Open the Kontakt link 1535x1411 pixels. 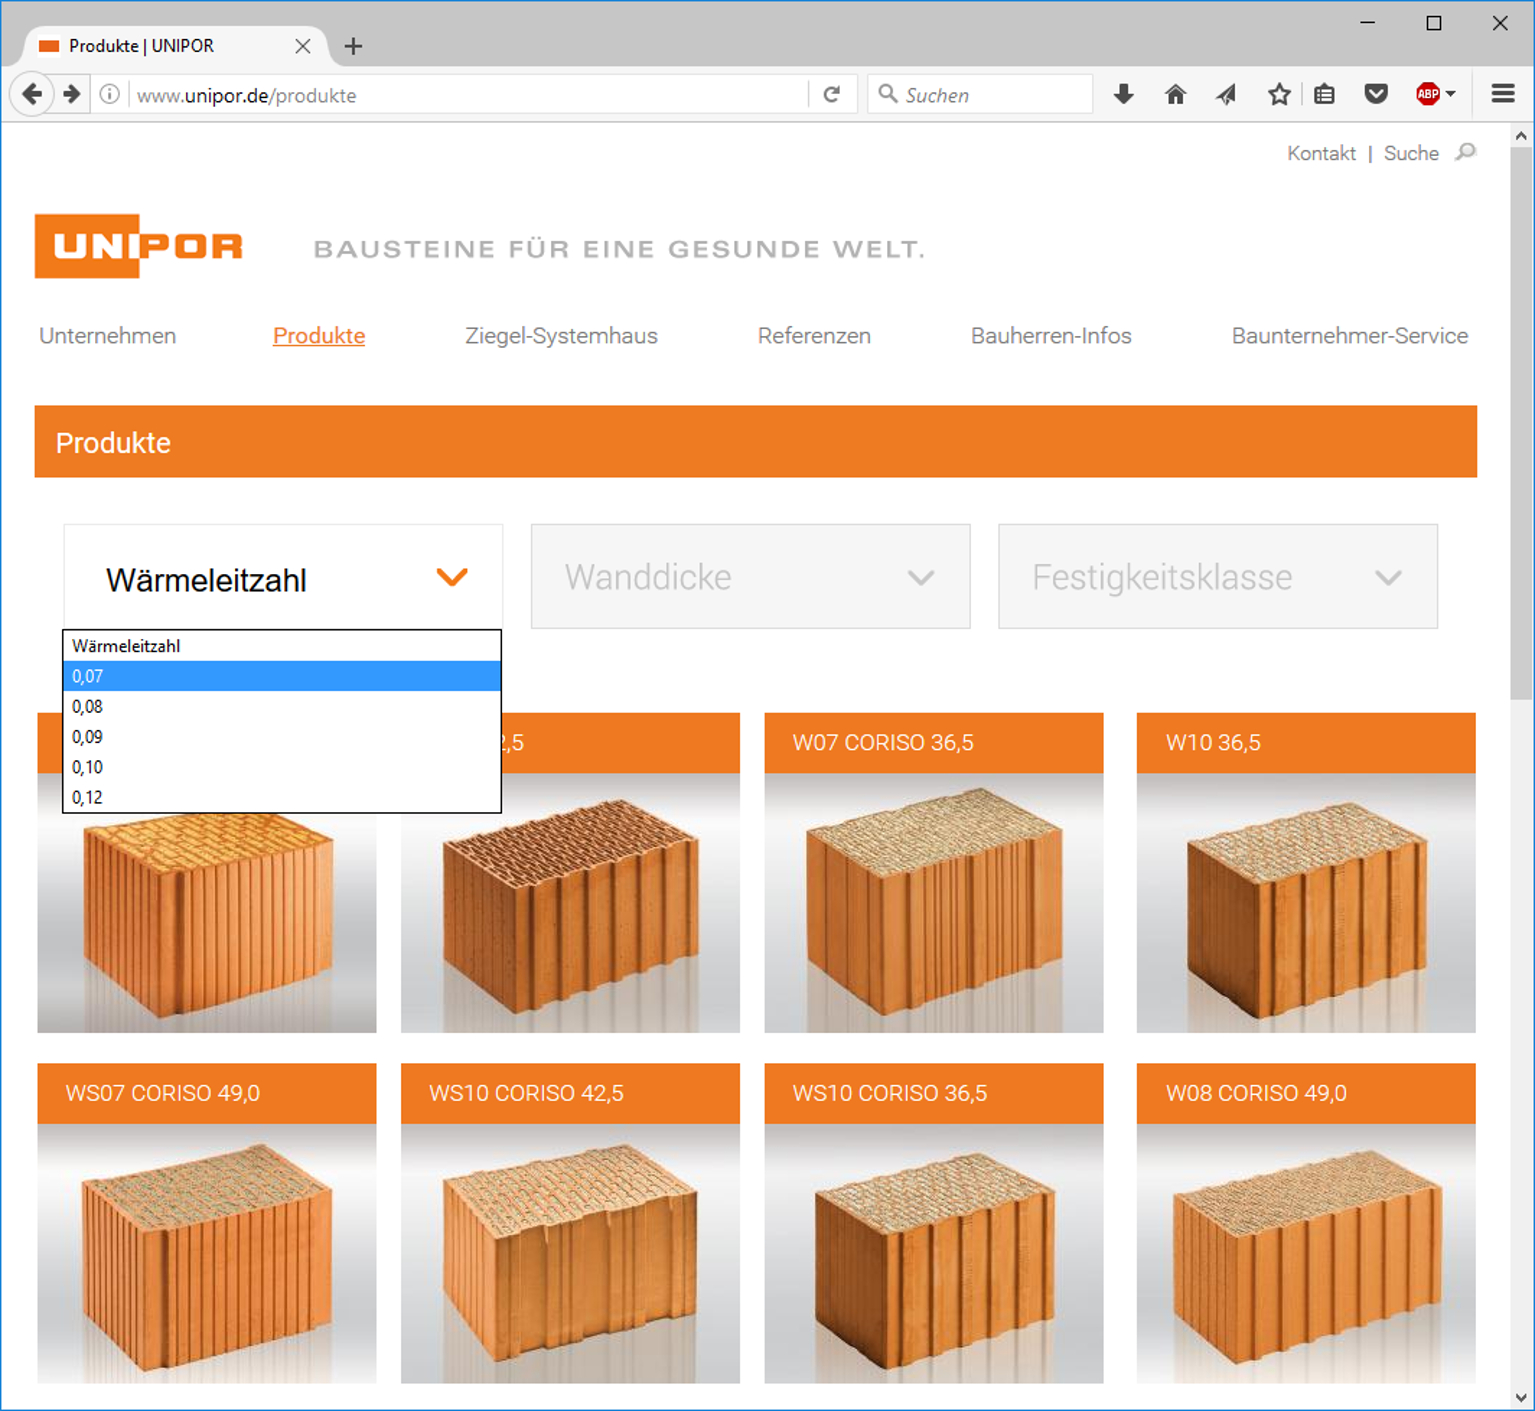click(x=1321, y=153)
